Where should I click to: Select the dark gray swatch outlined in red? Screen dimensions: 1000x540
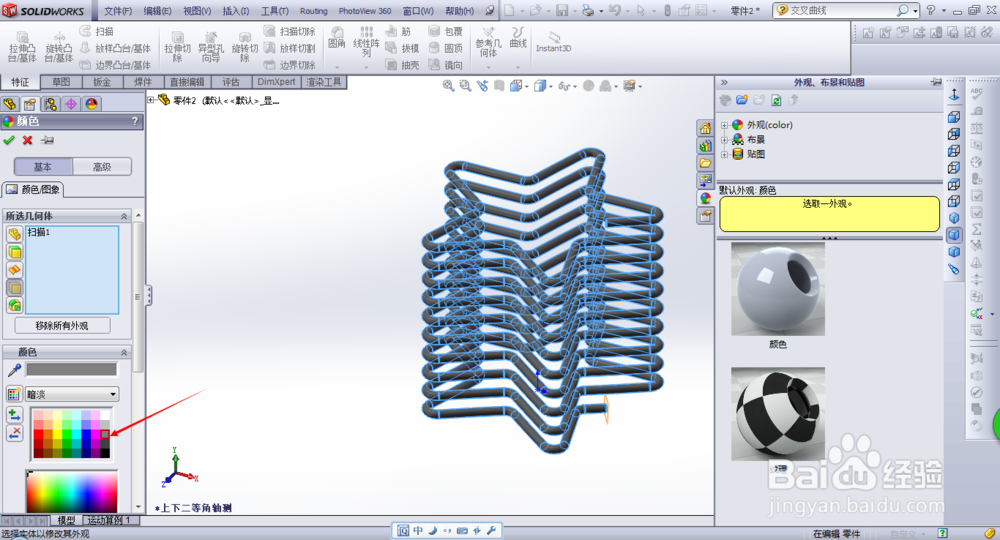tap(105, 434)
